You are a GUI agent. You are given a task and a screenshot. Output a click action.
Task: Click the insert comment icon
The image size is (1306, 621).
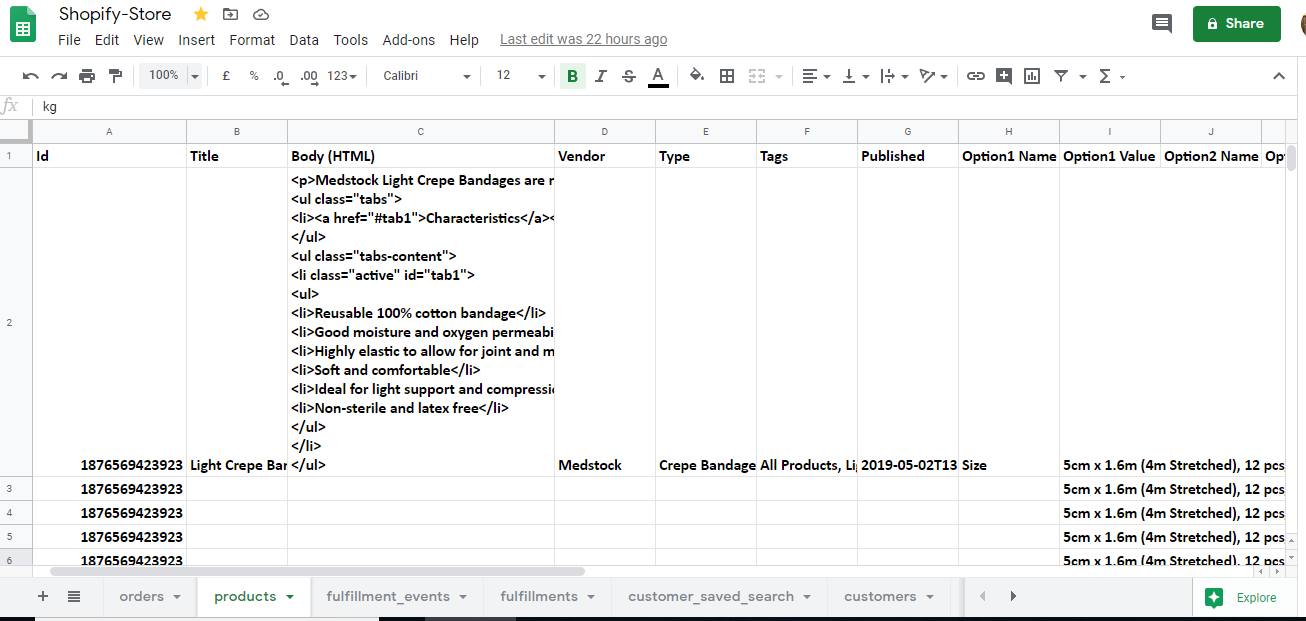click(1004, 76)
